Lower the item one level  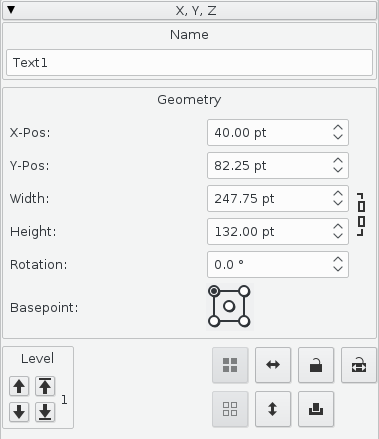(19, 412)
